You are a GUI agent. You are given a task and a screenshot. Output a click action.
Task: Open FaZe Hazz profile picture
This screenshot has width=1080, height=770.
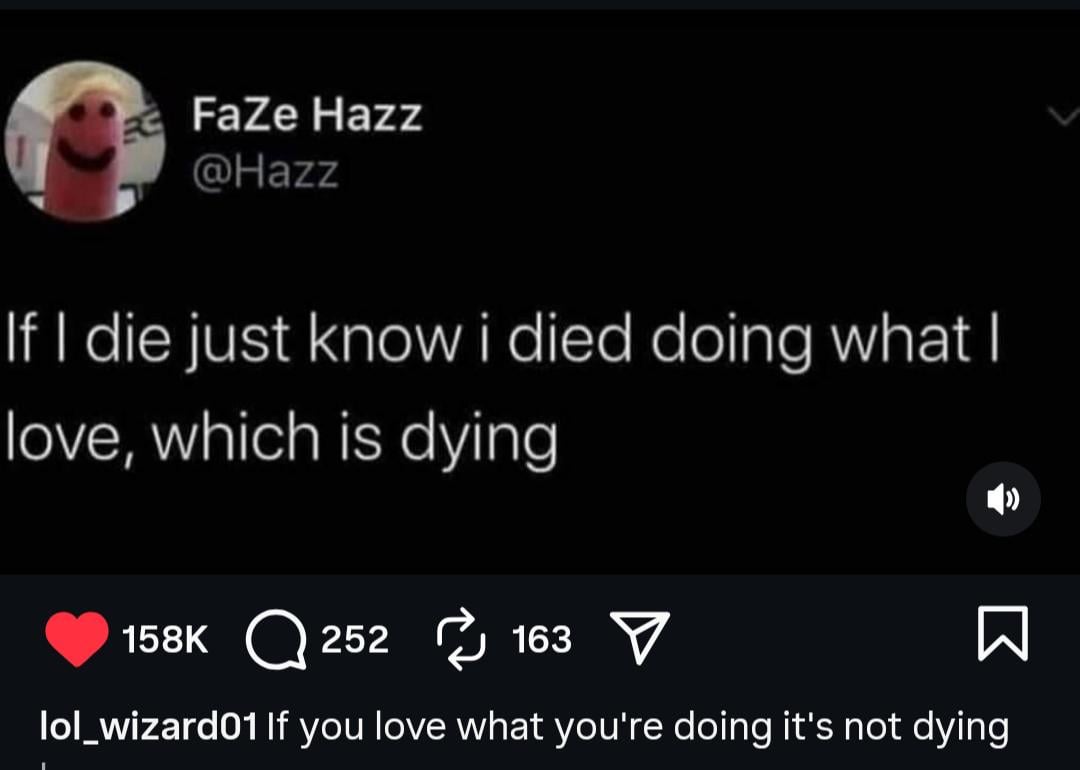click(85, 141)
